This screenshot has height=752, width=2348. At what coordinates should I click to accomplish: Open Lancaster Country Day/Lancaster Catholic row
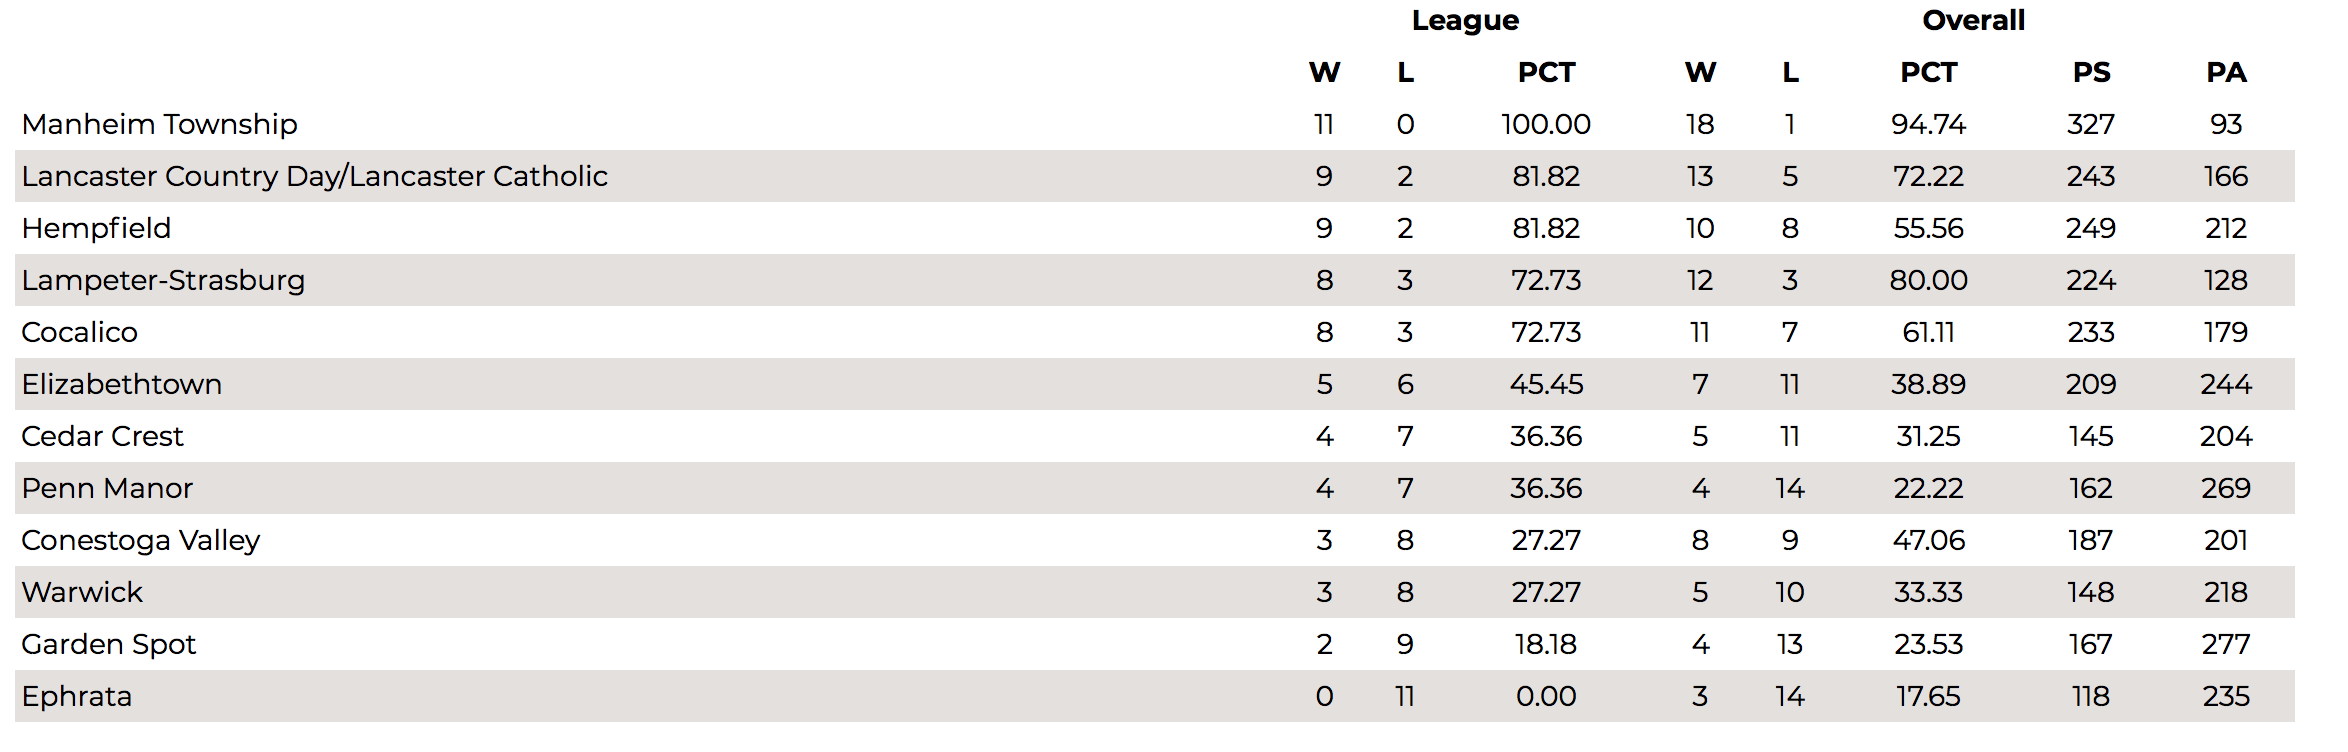pyautogui.click(x=1154, y=176)
